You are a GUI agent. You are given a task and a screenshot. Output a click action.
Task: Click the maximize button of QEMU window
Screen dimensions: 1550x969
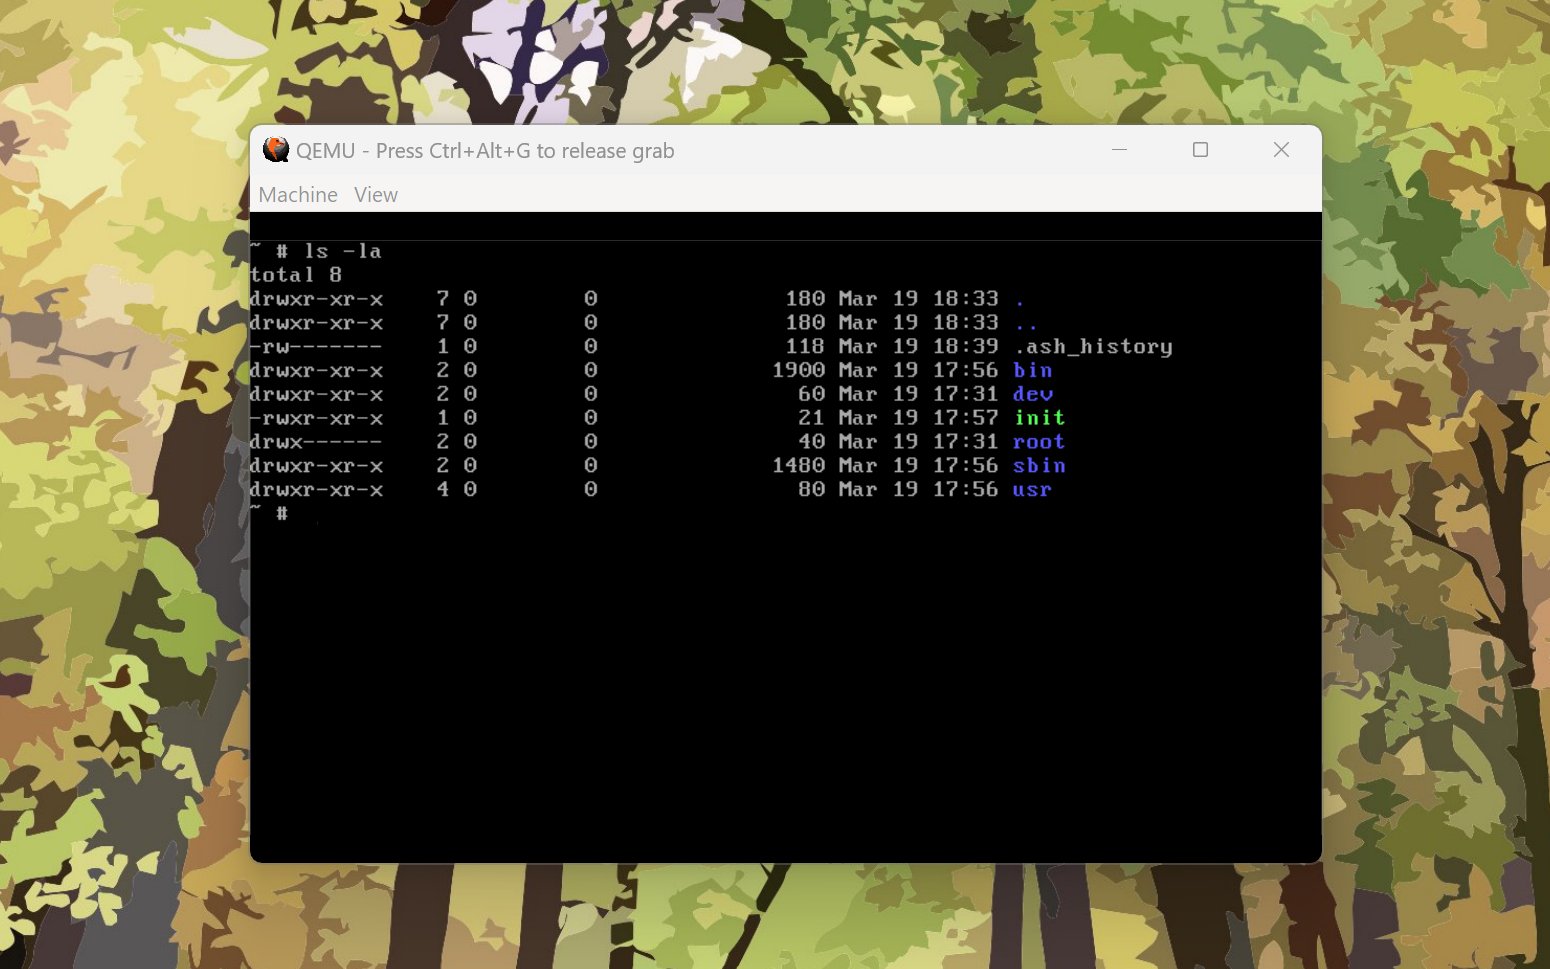(1200, 149)
